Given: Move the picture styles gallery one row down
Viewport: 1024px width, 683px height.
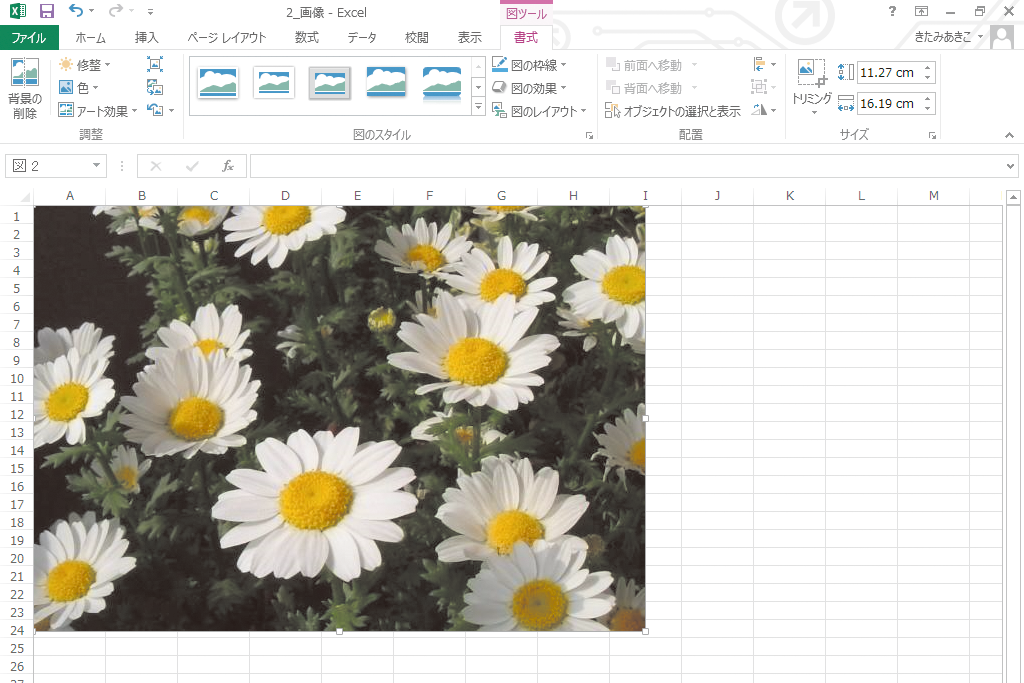Looking at the screenshot, I should point(478,87).
